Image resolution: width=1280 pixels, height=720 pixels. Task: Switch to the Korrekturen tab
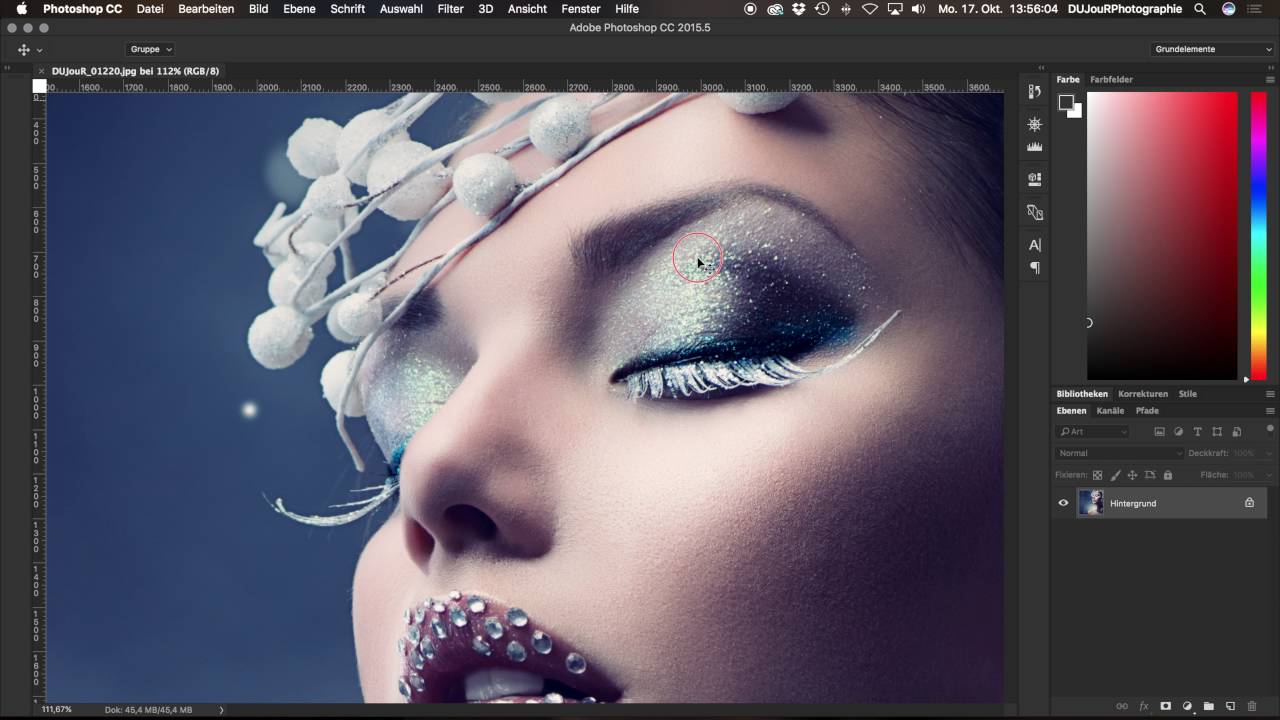[1143, 394]
